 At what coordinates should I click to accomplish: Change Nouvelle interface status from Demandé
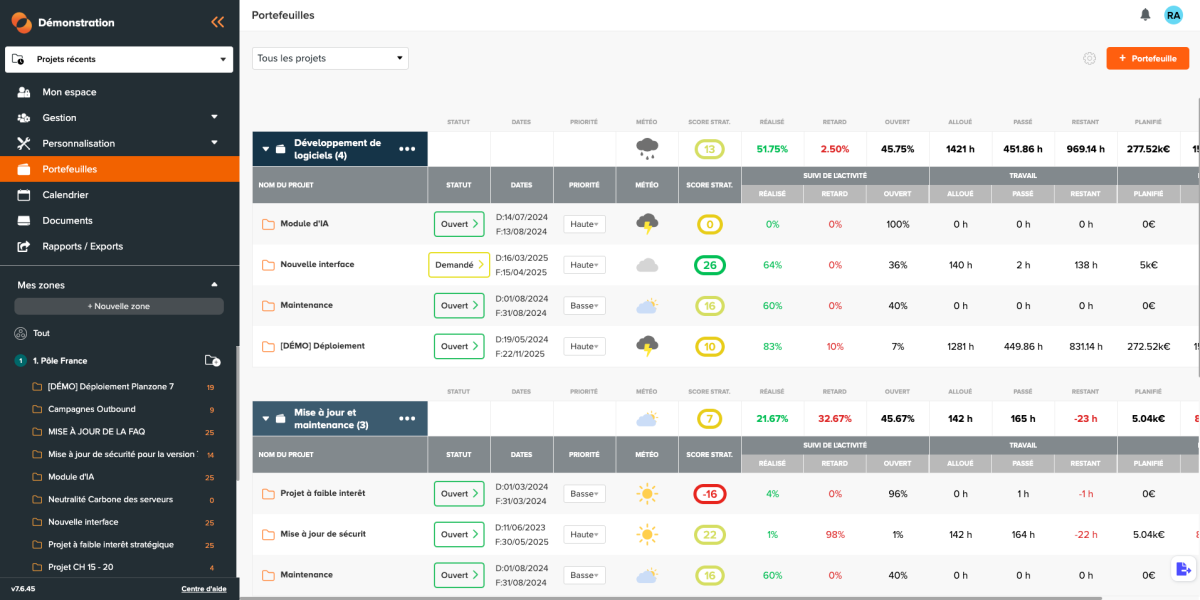pyautogui.click(x=459, y=265)
